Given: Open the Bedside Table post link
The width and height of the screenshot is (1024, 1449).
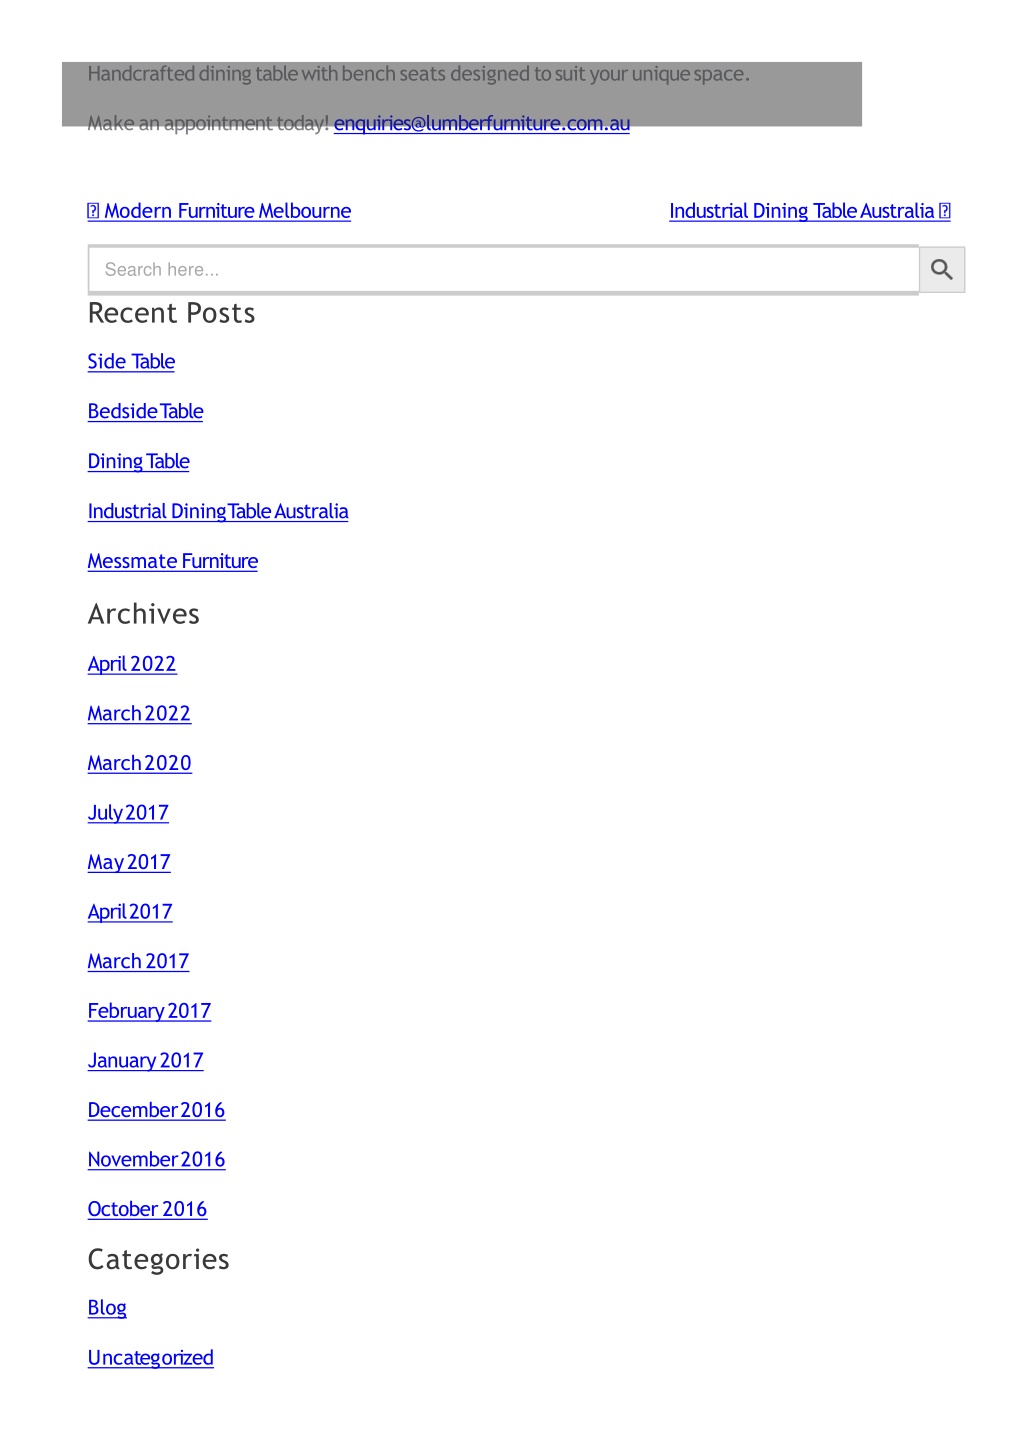Looking at the screenshot, I should [x=145, y=412].
